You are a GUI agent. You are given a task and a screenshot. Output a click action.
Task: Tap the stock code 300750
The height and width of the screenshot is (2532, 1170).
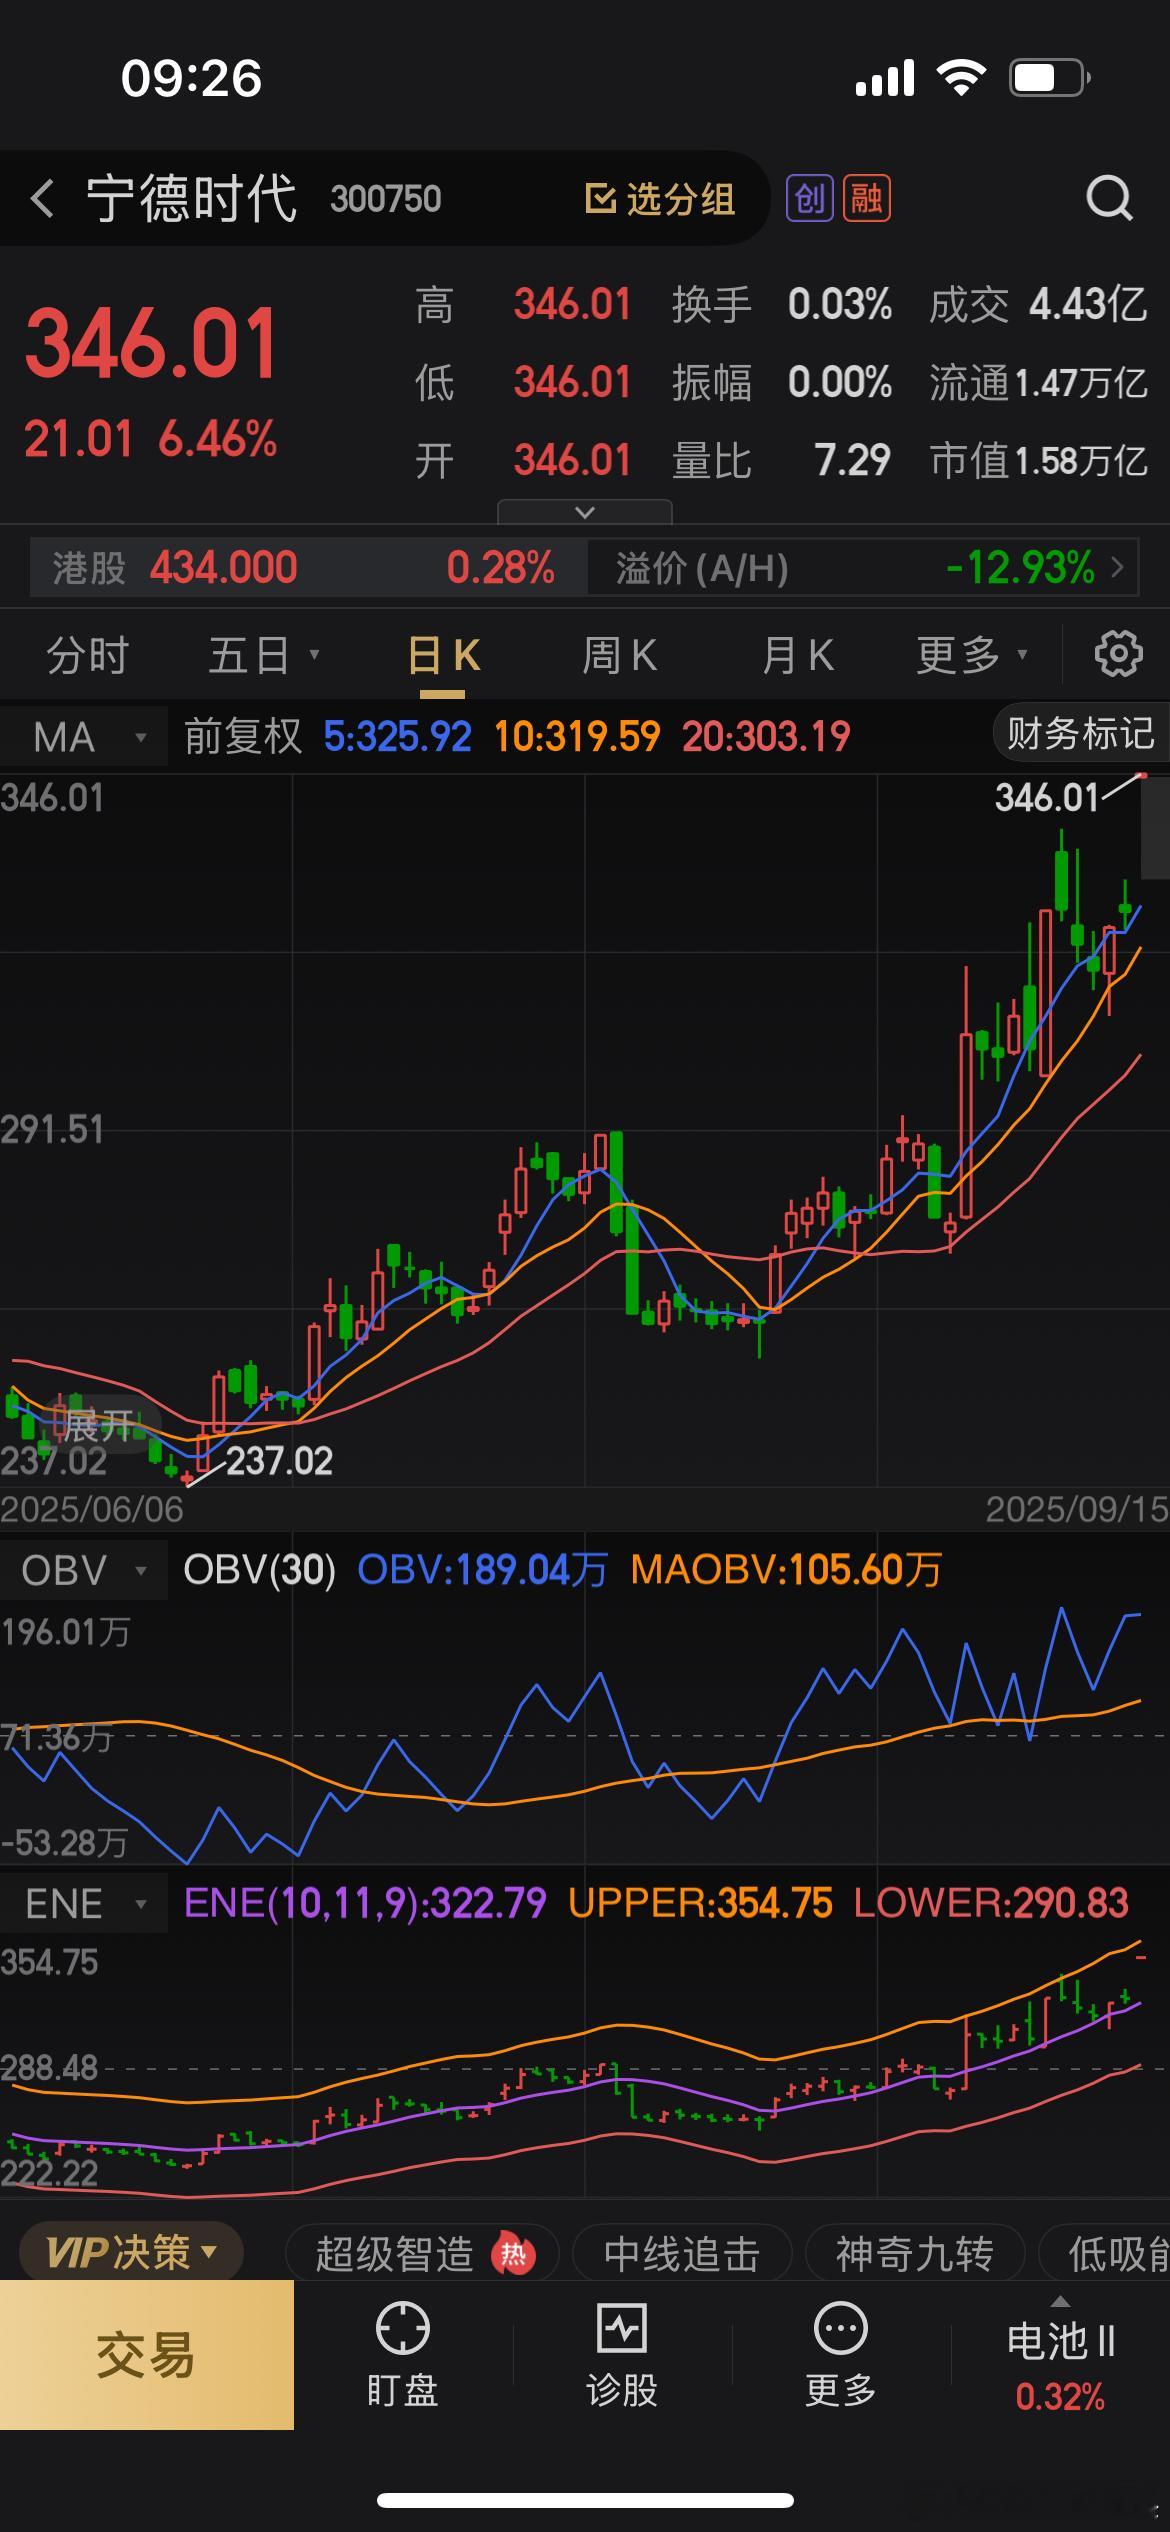pyautogui.click(x=386, y=199)
